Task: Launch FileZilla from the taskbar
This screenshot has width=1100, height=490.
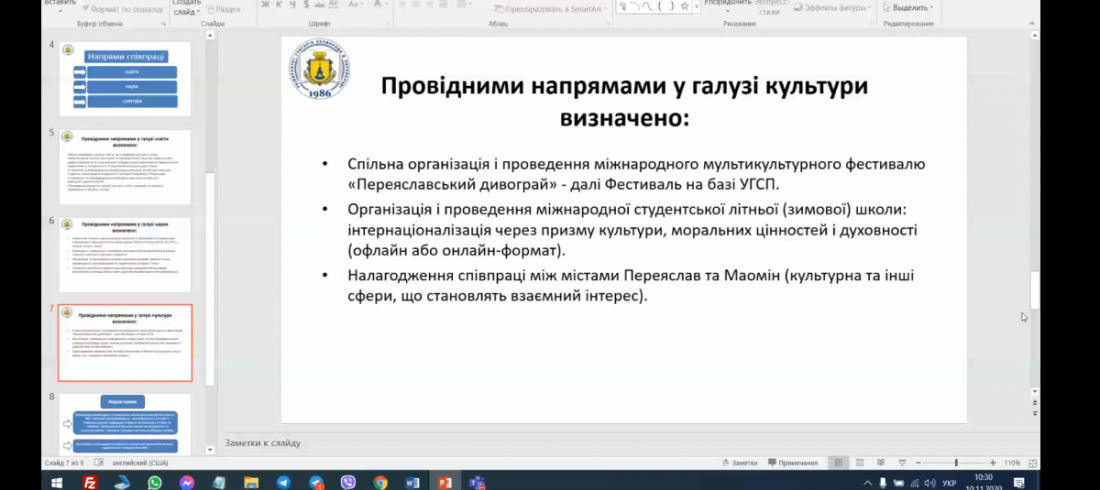Action: [90, 482]
